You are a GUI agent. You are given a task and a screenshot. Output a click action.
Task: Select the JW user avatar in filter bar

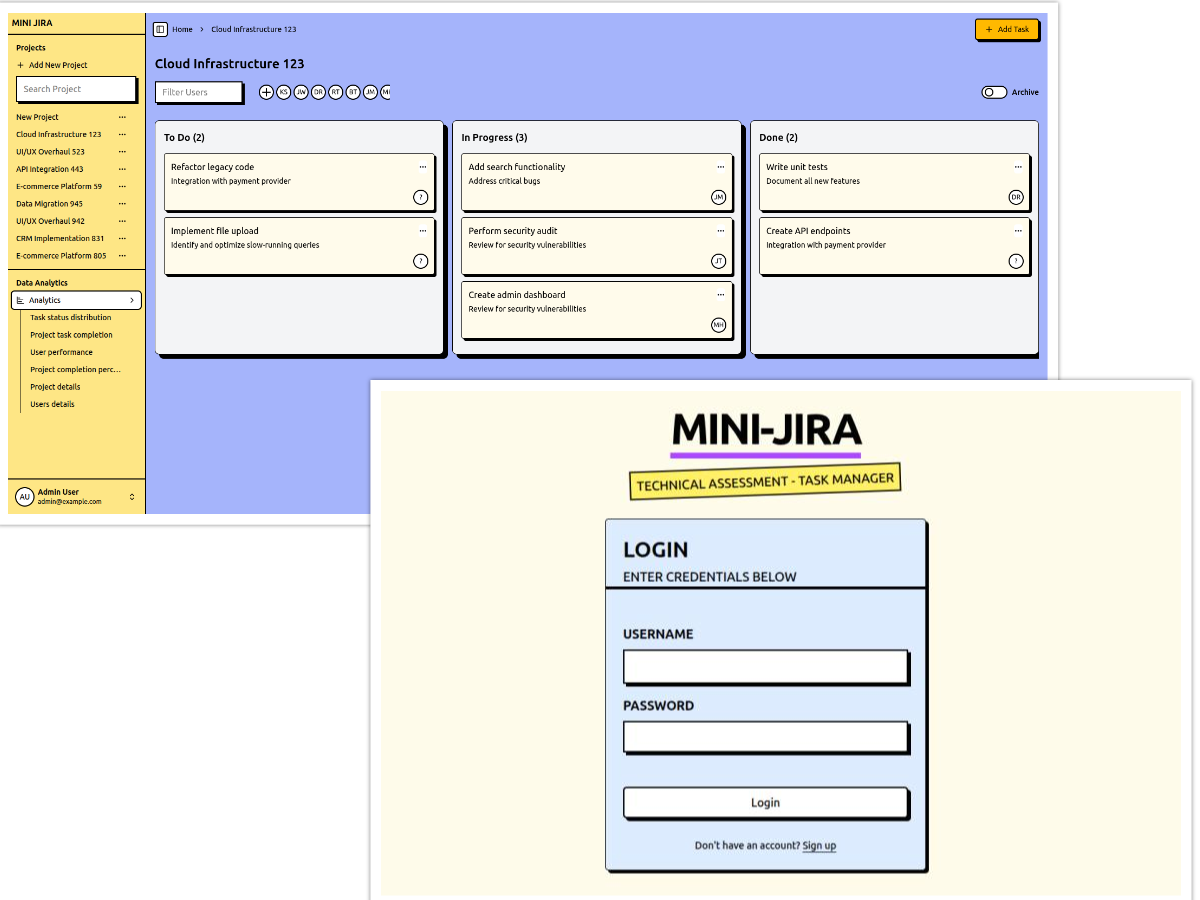(x=299, y=91)
